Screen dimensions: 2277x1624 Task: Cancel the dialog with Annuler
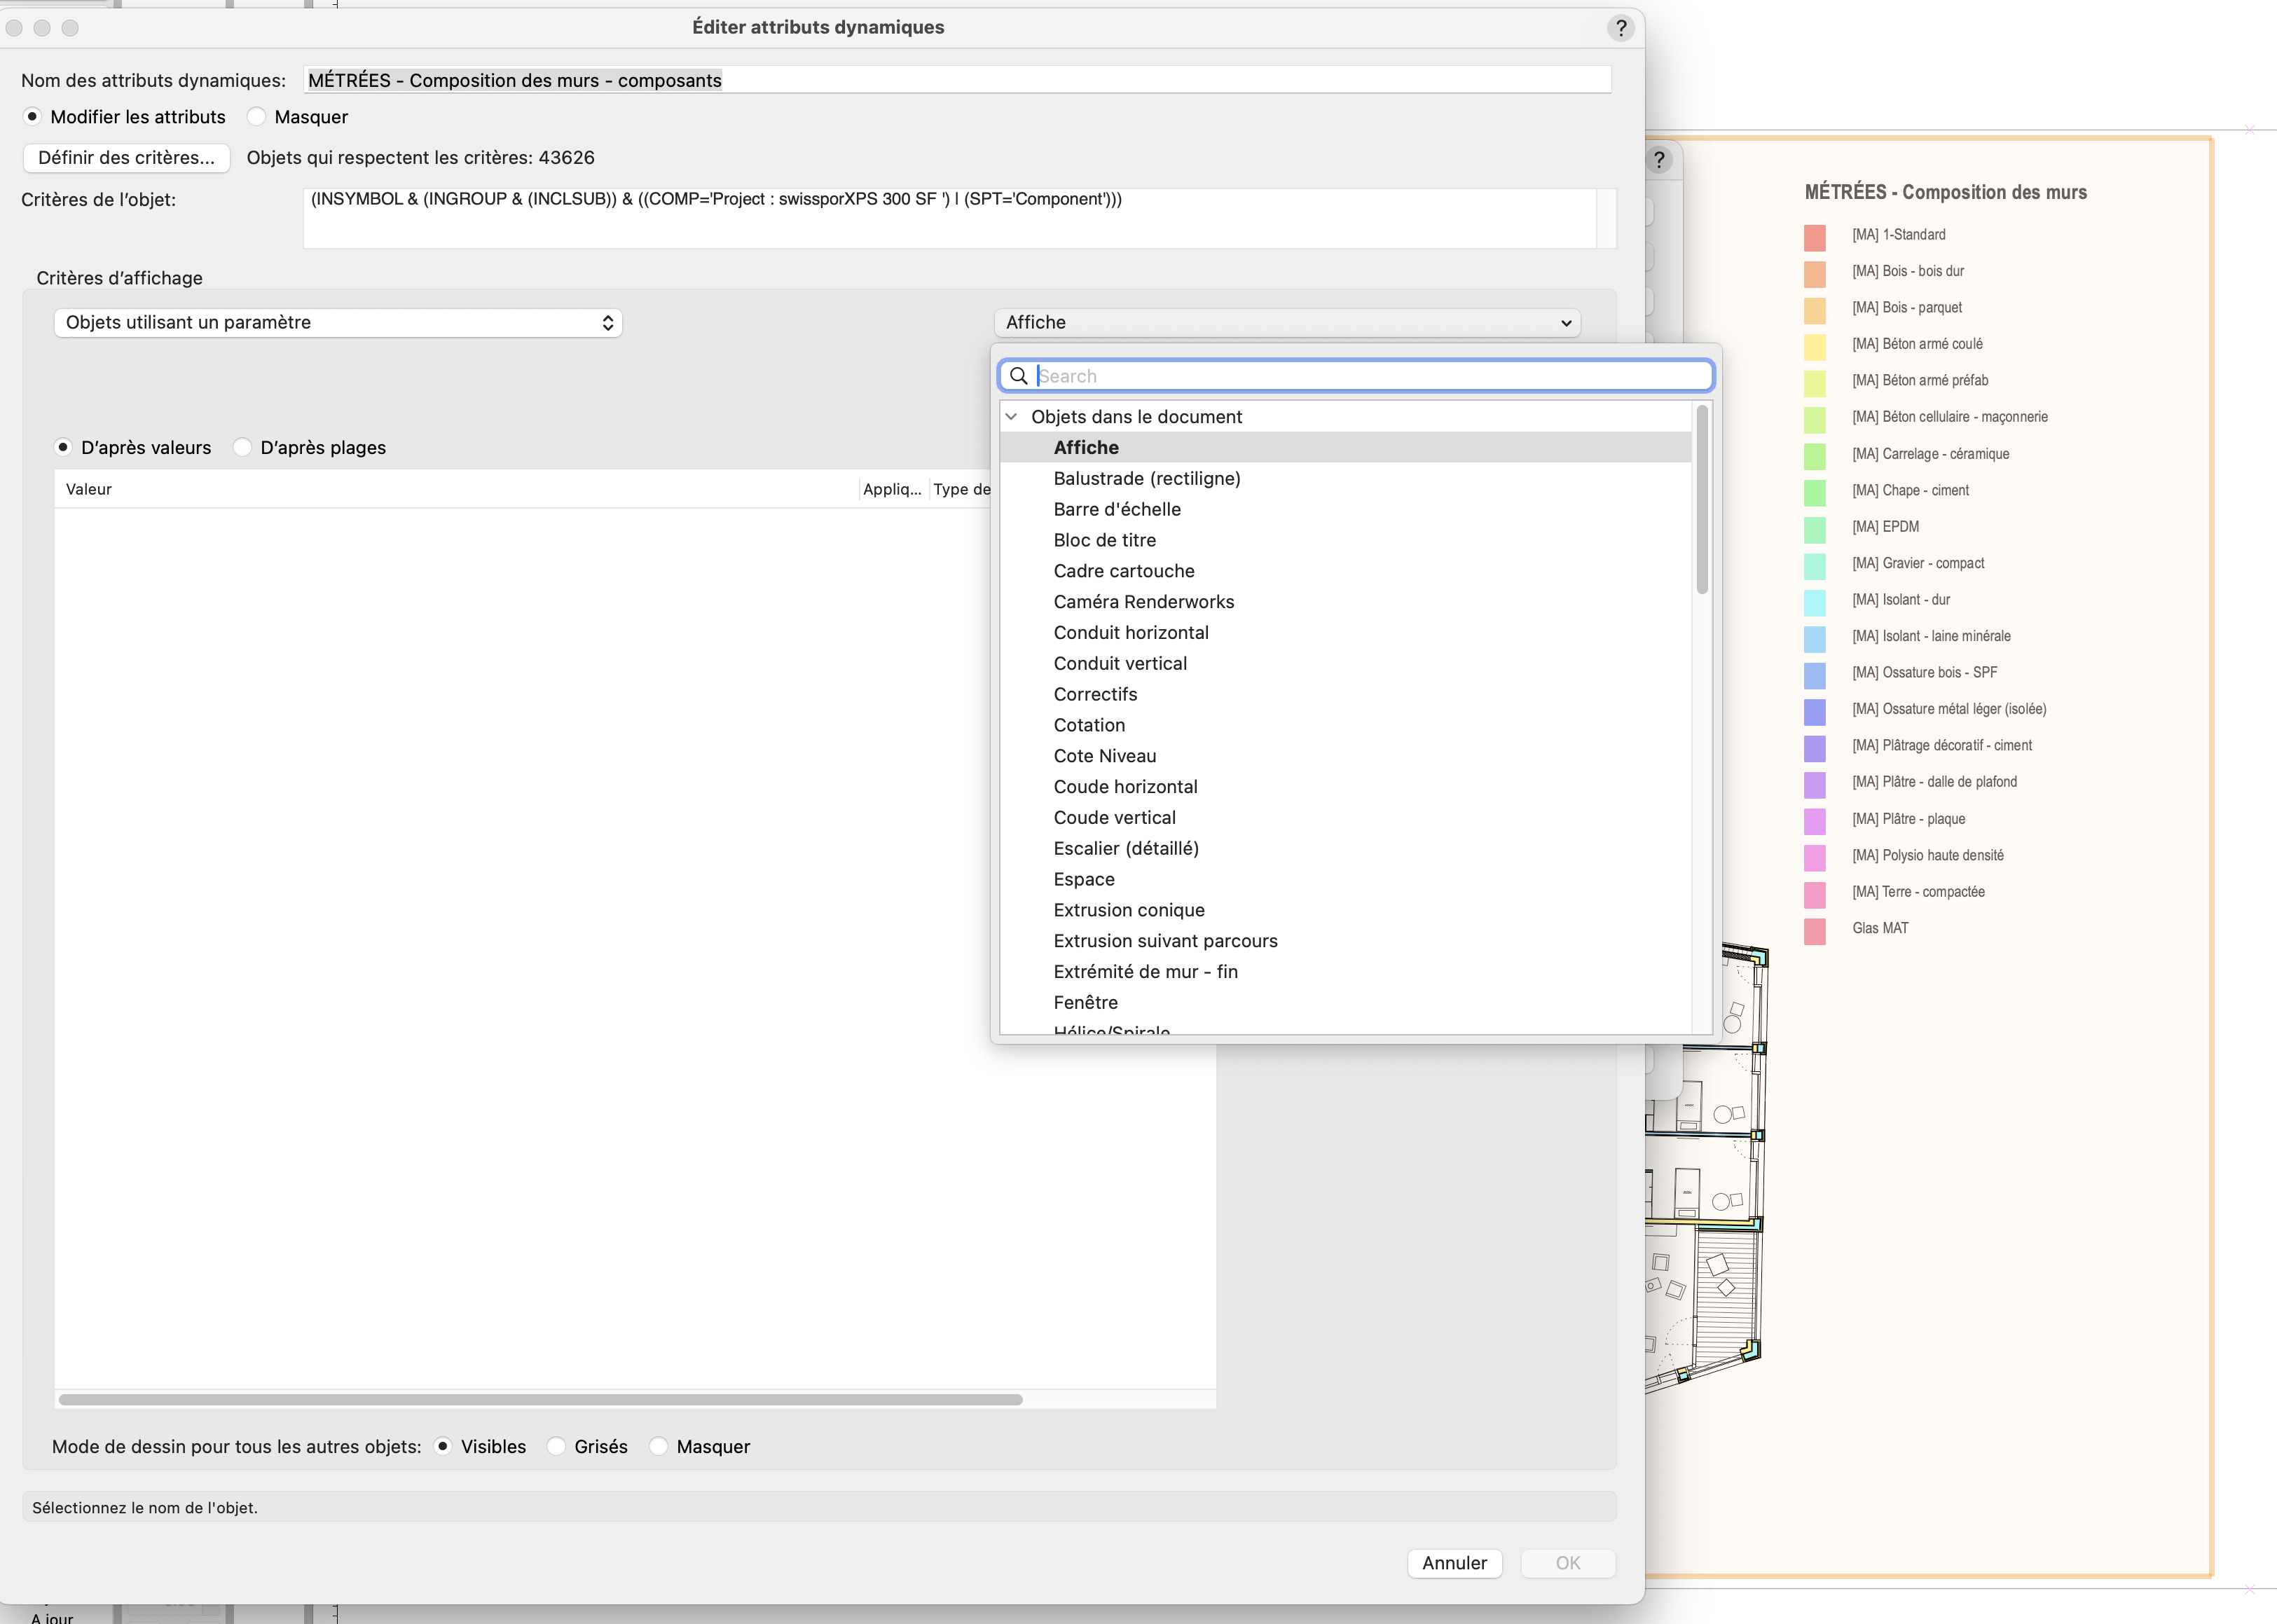click(1454, 1562)
